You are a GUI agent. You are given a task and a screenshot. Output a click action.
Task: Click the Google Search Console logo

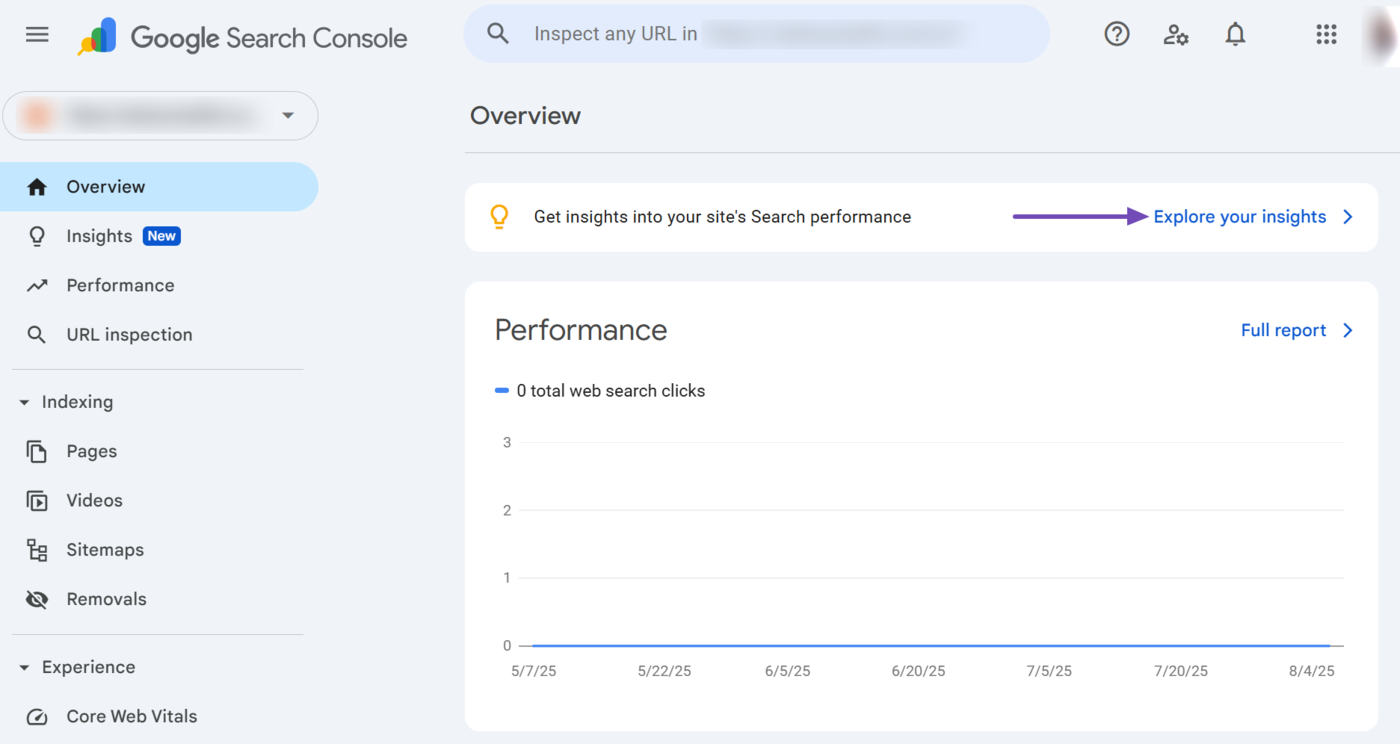point(243,38)
